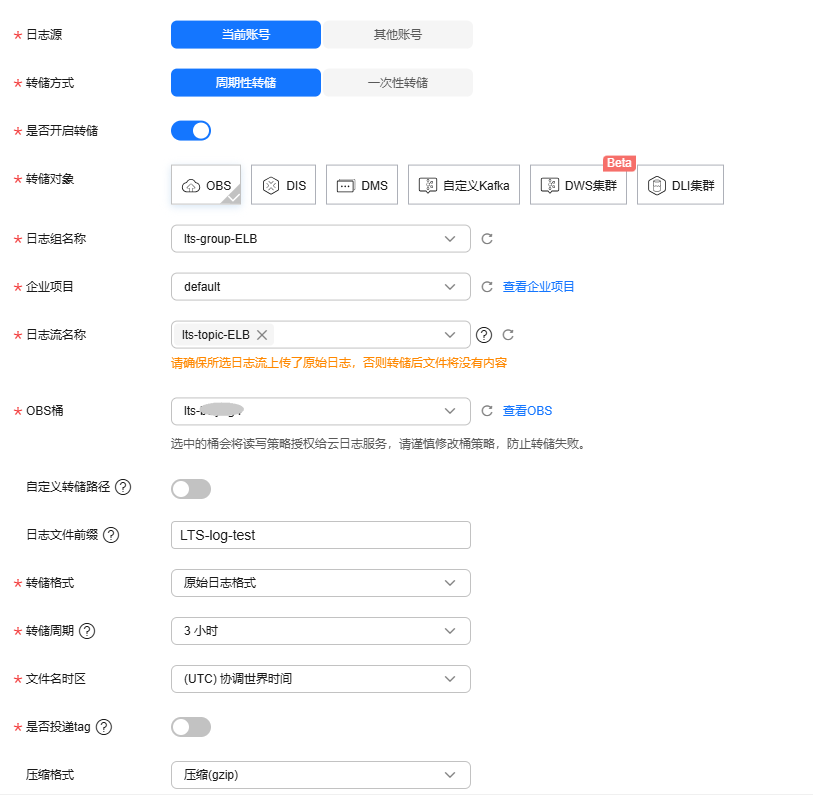Image resolution: width=813 pixels, height=799 pixels.
Task: Open the OBS桶 bucket dropdown
Action: [321, 411]
